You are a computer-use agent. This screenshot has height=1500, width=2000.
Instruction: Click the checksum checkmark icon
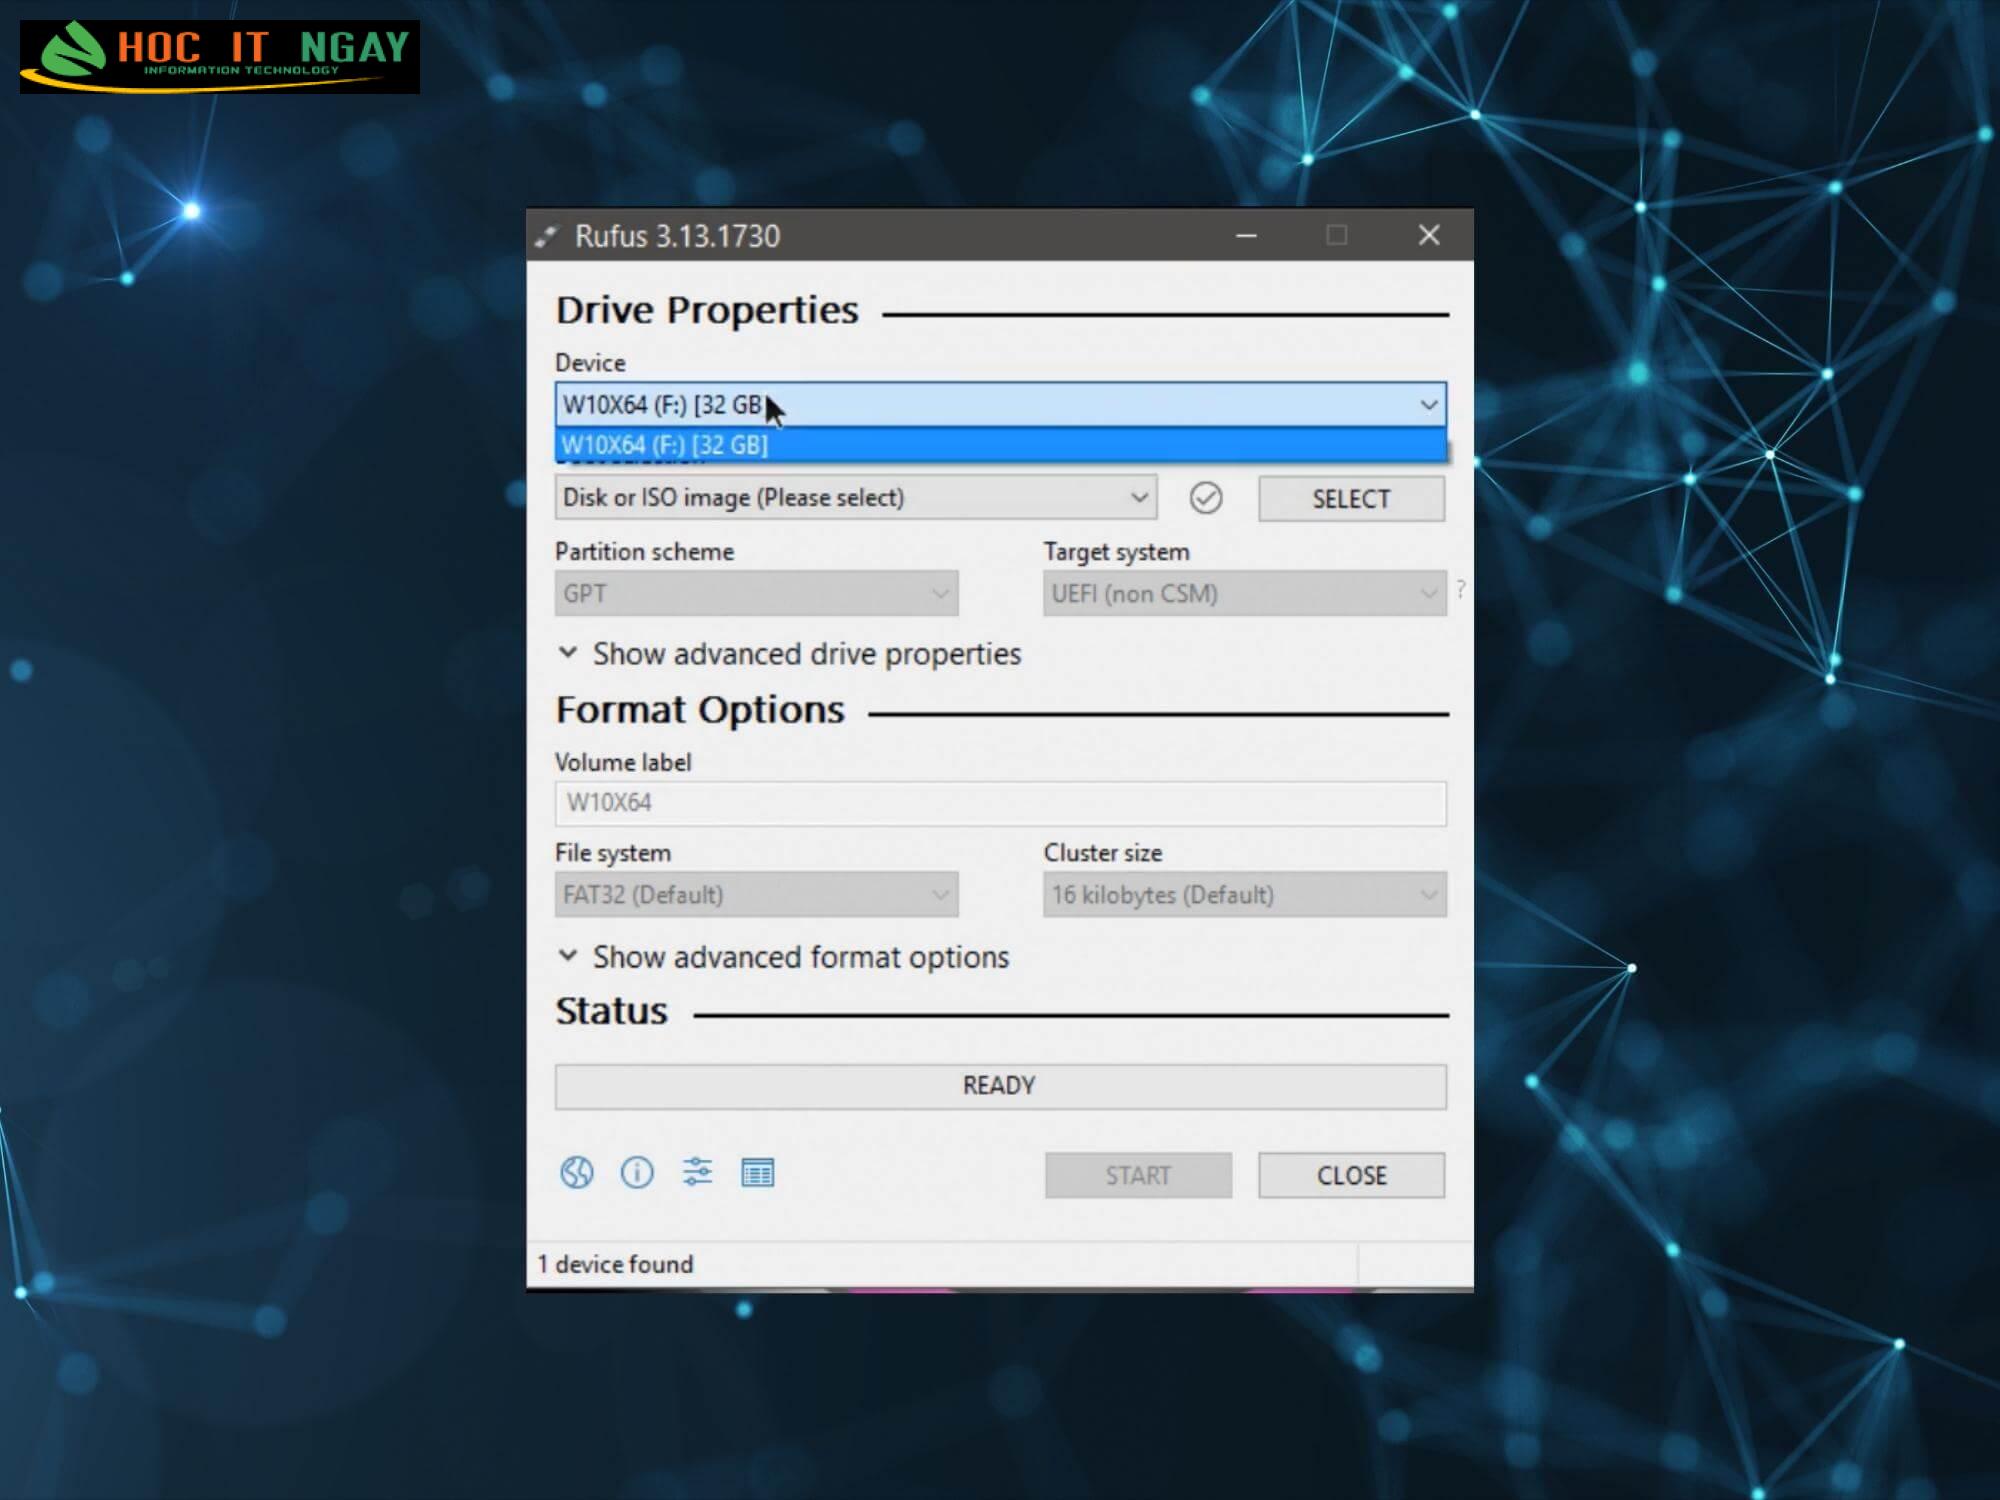[1206, 498]
